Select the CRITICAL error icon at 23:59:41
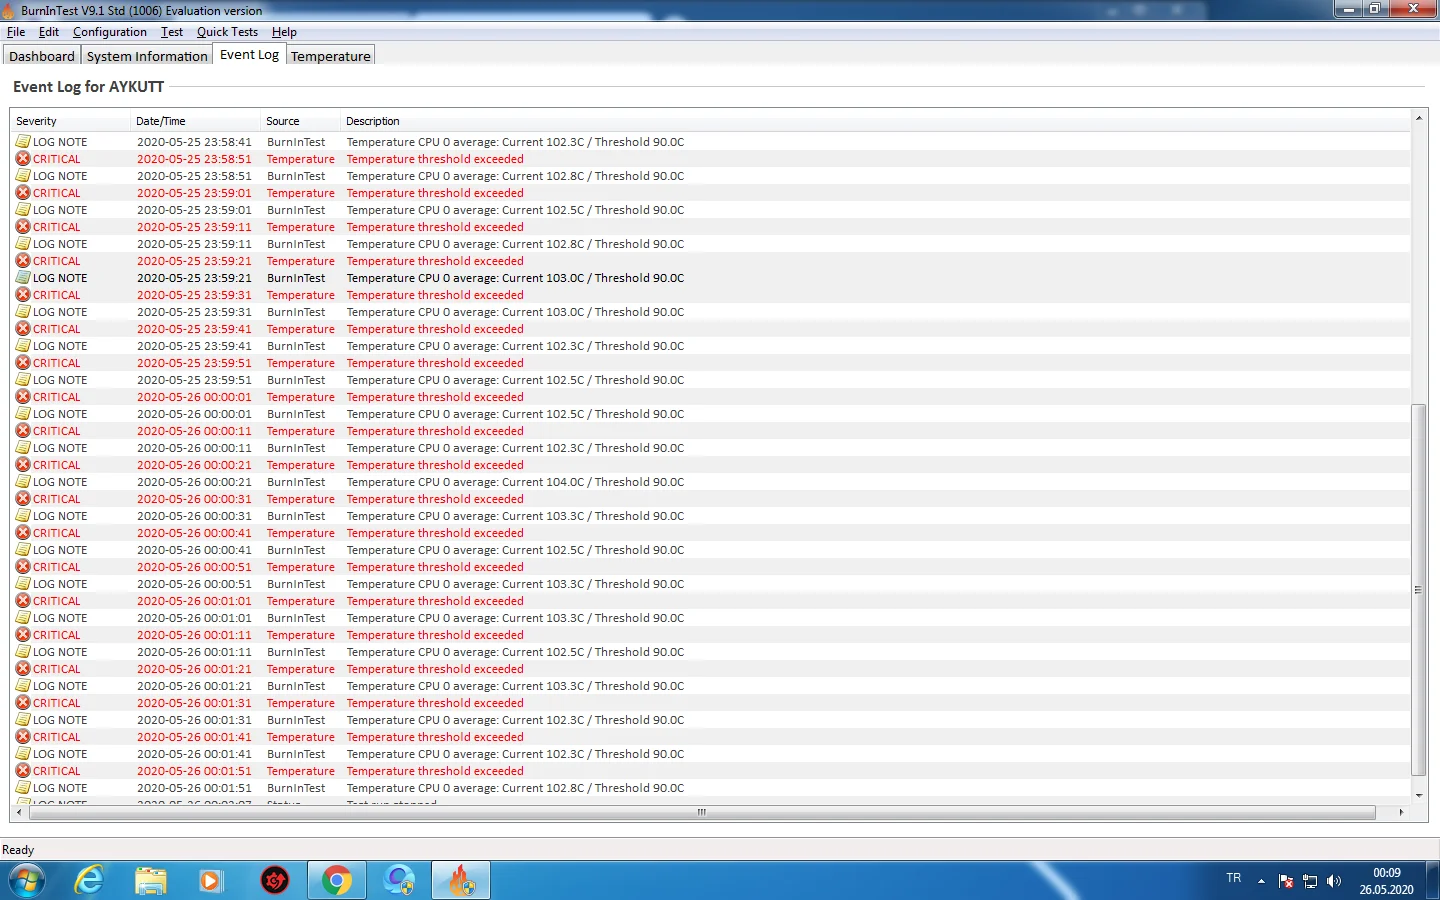The width and height of the screenshot is (1440, 900). pyautogui.click(x=23, y=328)
